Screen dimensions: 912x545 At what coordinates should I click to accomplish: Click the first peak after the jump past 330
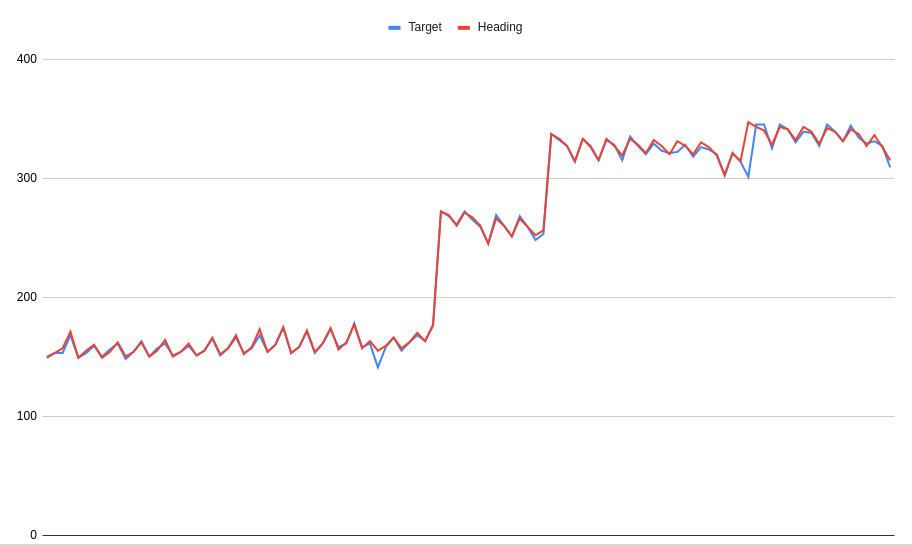(x=551, y=134)
